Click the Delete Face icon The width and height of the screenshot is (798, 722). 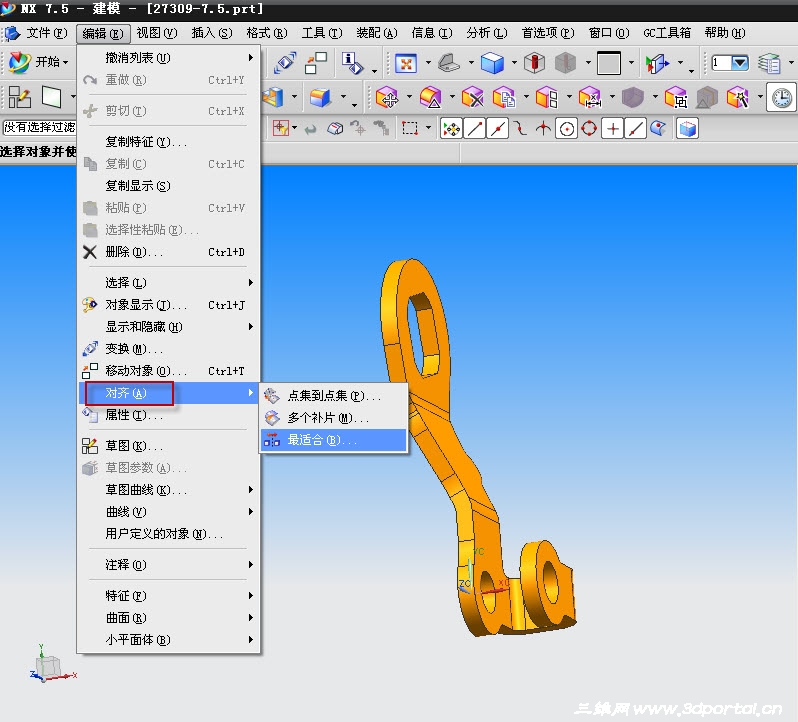click(472, 97)
